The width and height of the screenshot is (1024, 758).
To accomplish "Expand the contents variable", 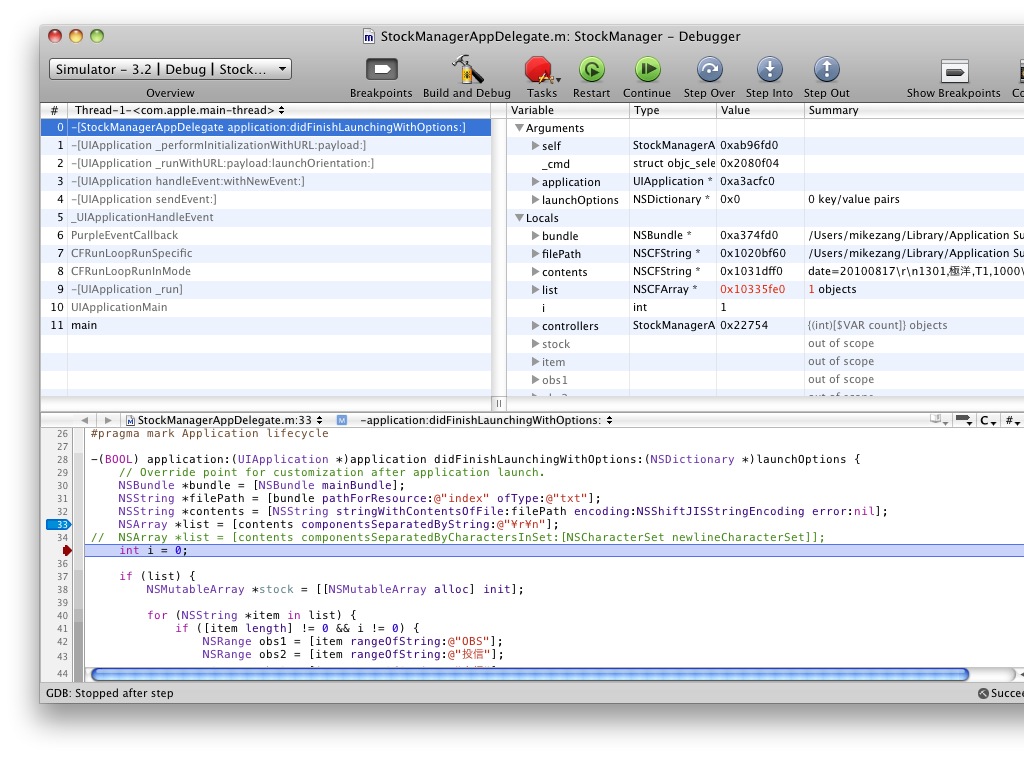I will pyautogui.click(x=535, y=271).
